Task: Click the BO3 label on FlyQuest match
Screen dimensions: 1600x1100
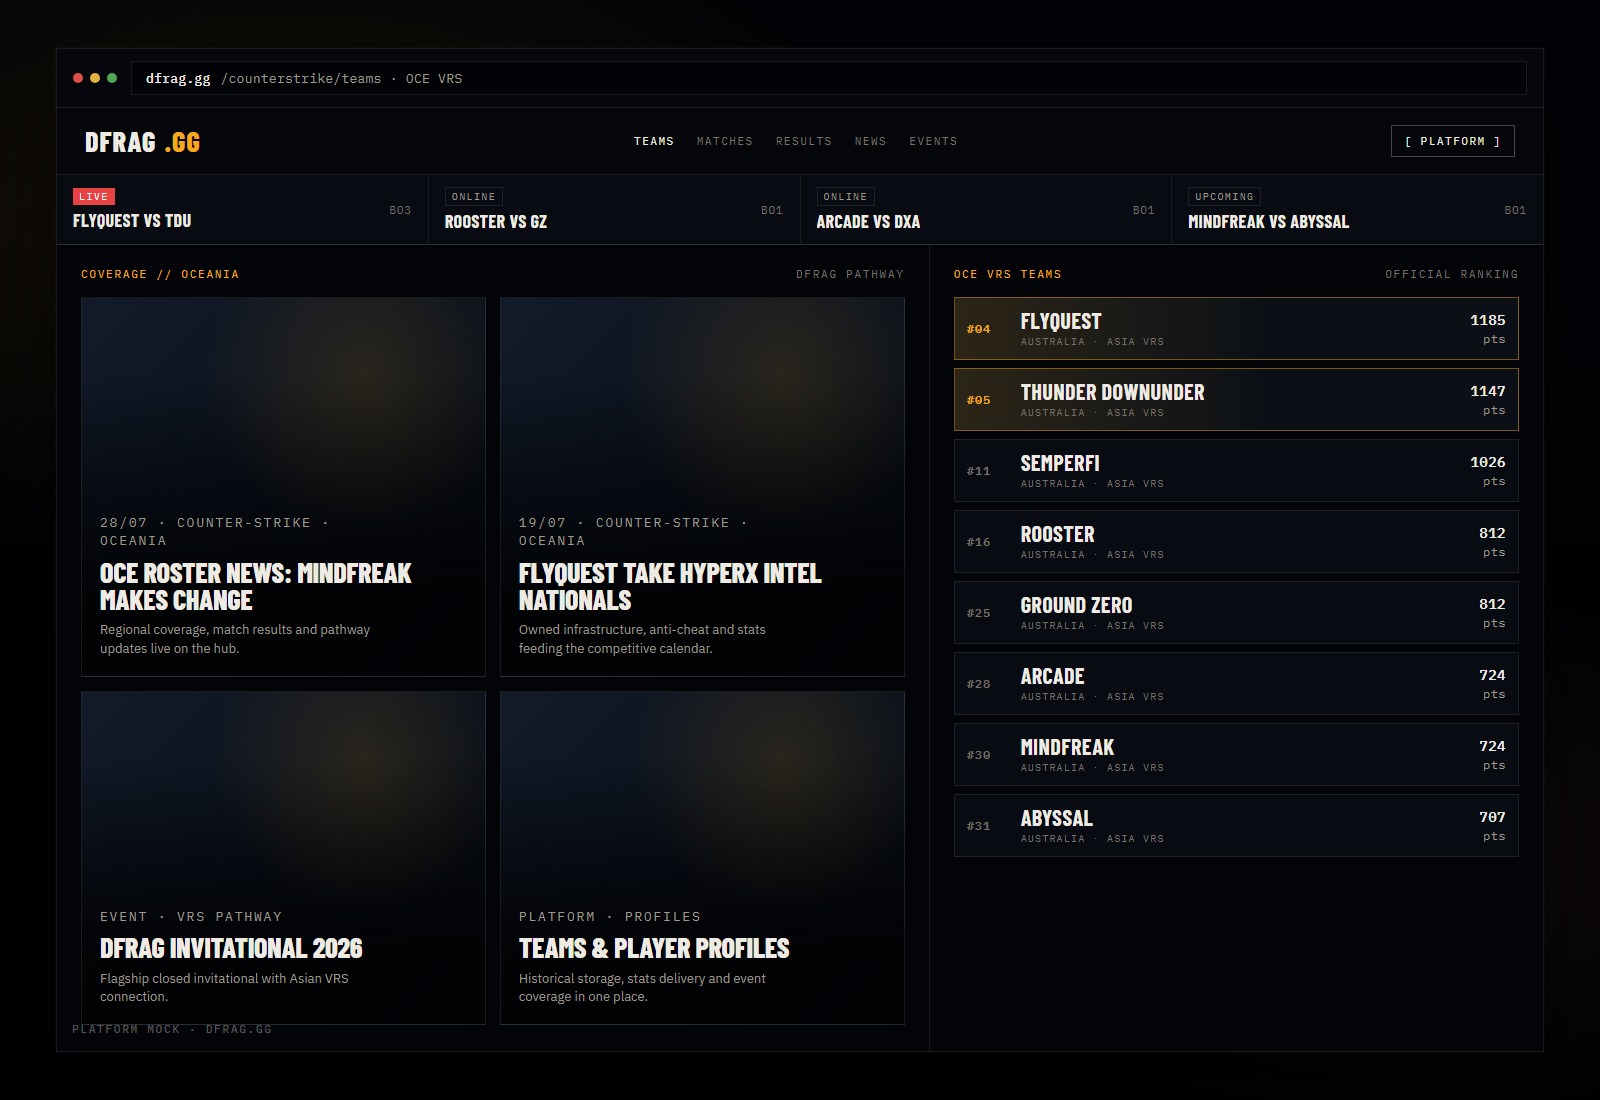Action: tap(400, 210)
